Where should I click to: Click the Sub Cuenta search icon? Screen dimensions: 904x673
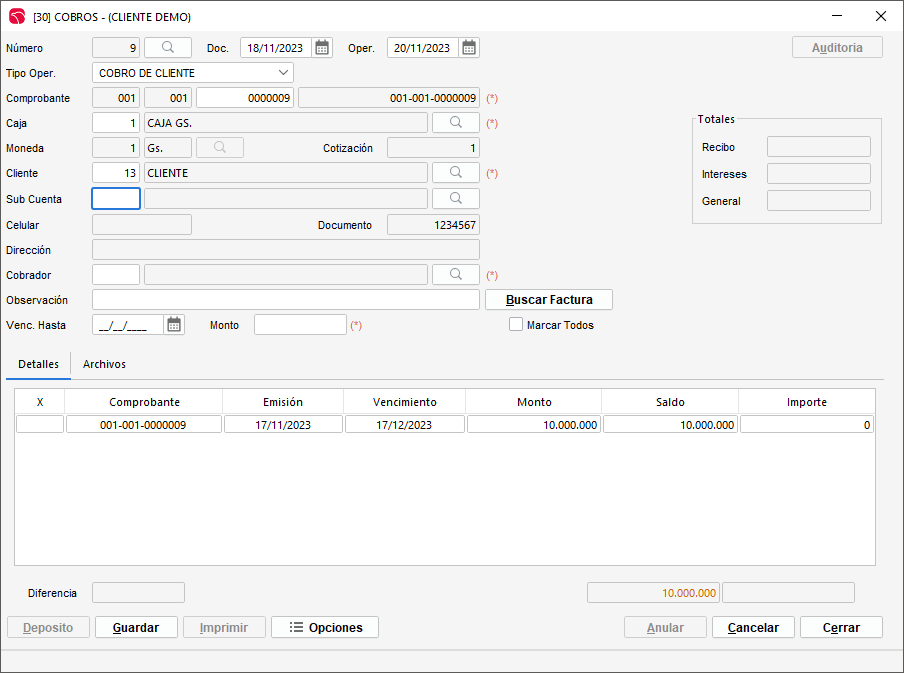[455, 198]
